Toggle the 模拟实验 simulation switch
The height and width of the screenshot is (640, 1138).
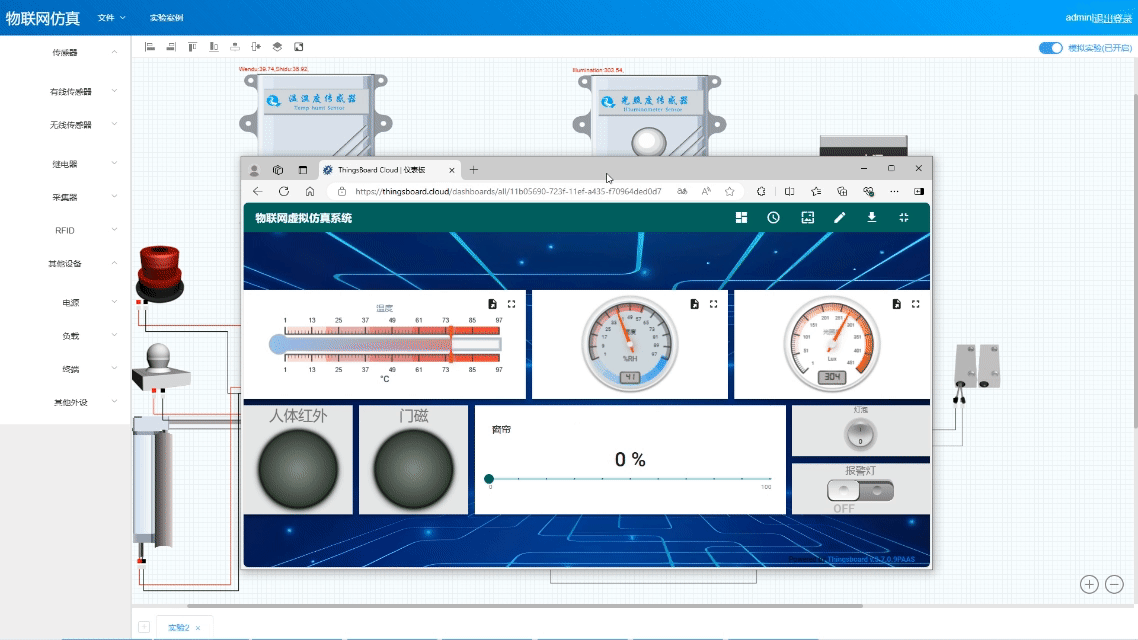tap(1050, 47)
